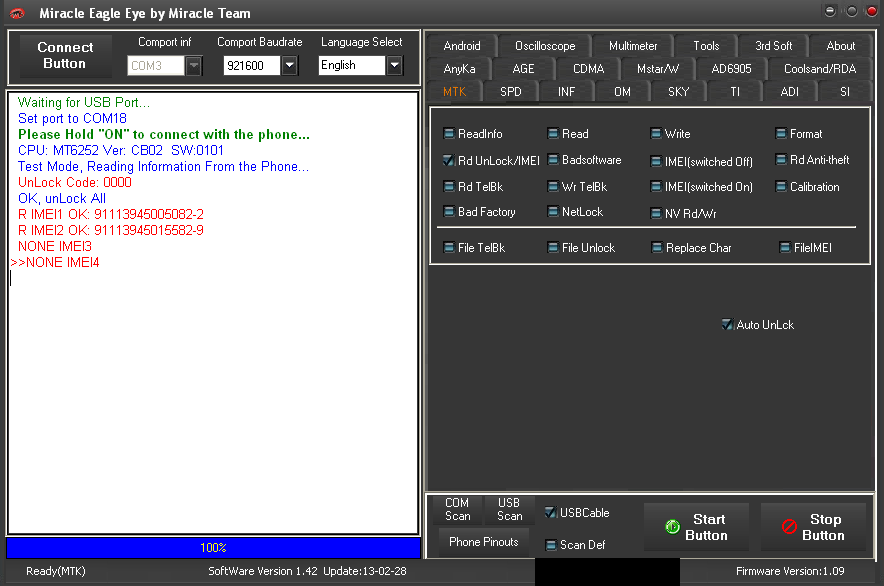Open the Language Select dropdown arrow
Viewport: 884px width, 586px height.
point(394,65)
